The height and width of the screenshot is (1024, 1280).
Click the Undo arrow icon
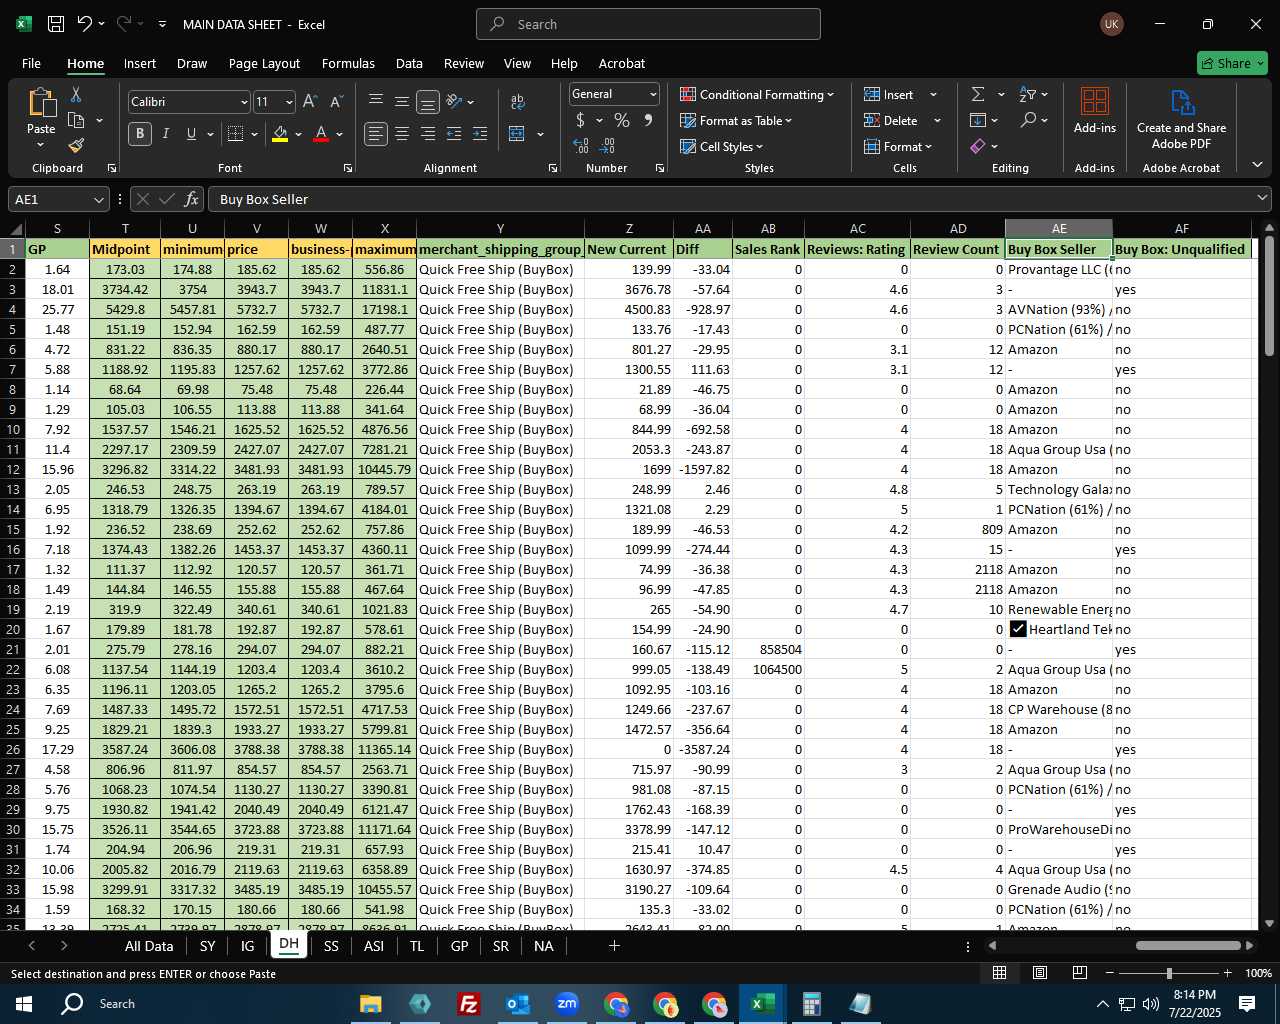click(85, 24)
